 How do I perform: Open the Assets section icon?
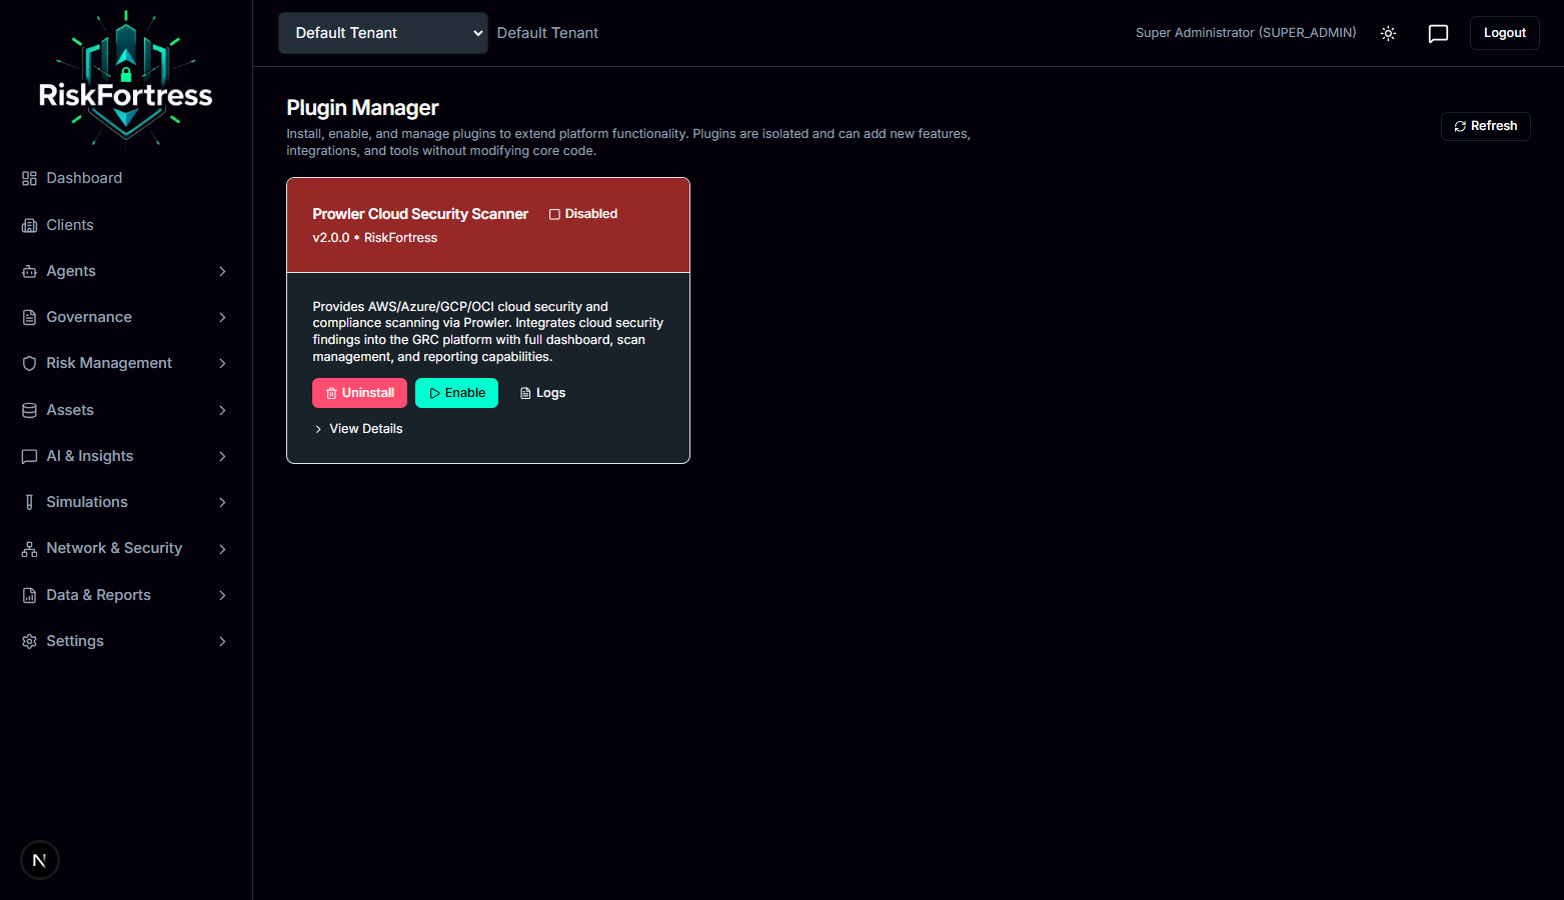[28, 409]
